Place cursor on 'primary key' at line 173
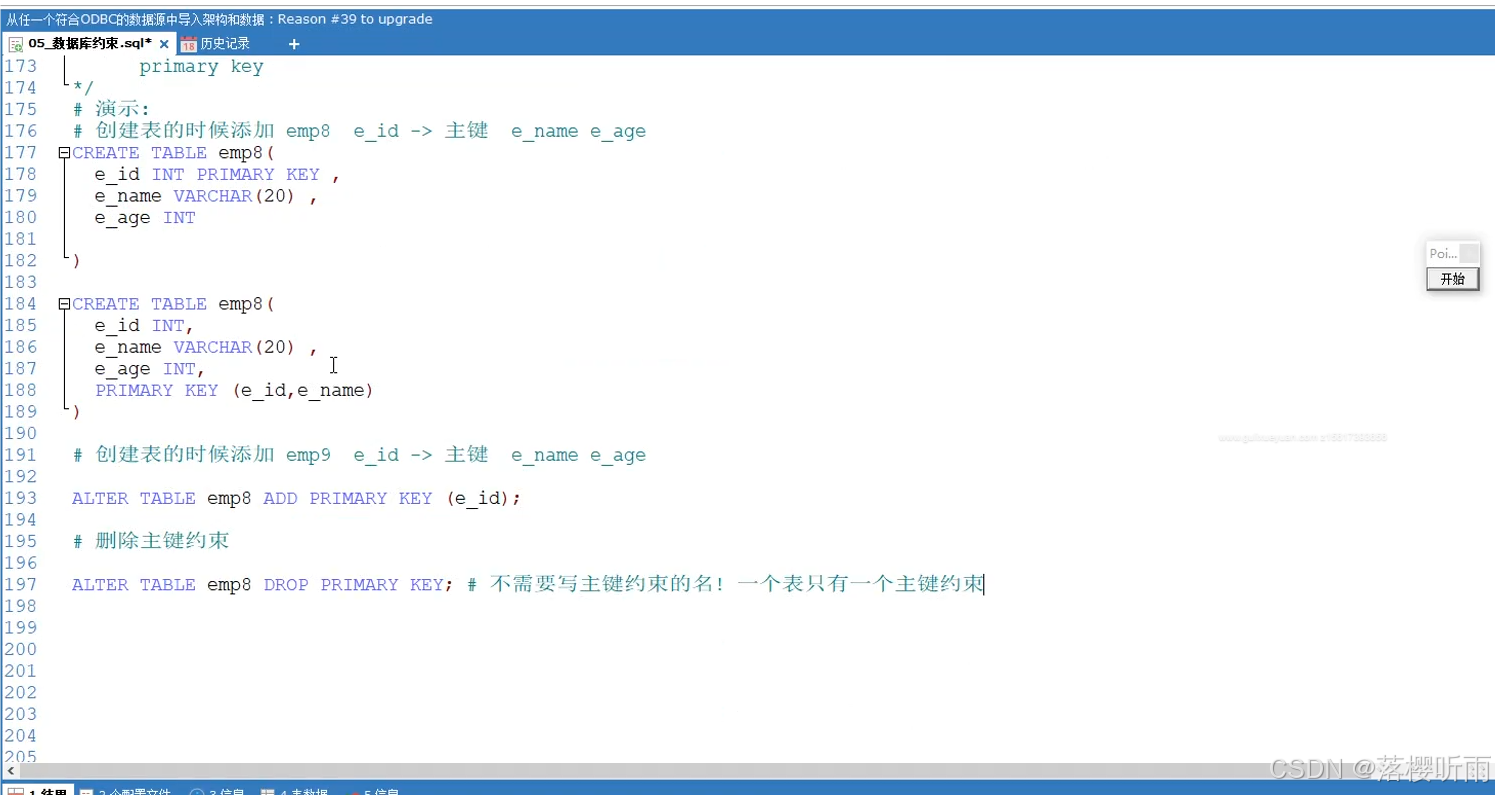 click(x=201, y=67)
